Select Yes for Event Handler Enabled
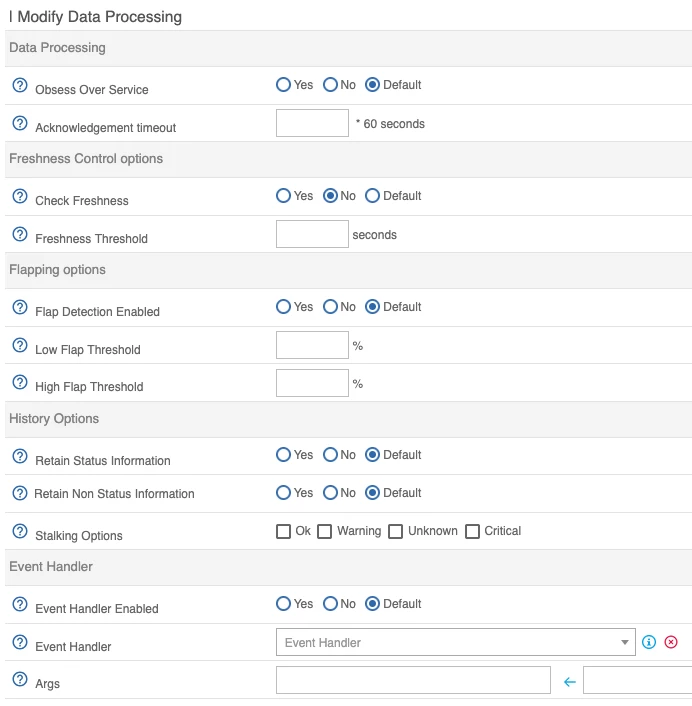Viewport: 692px width, 706px height. (283, 604)
